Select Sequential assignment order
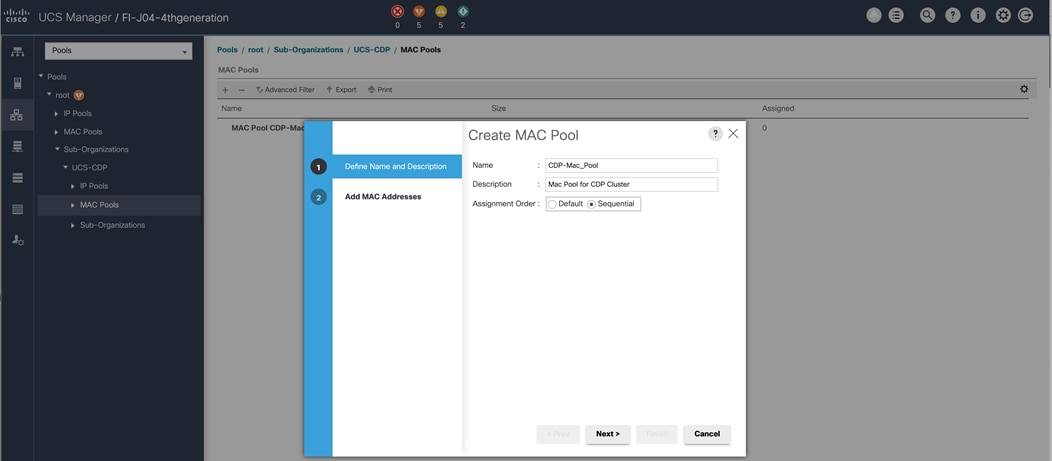The height and width of the screenshot is (461, 1052). 591,204
